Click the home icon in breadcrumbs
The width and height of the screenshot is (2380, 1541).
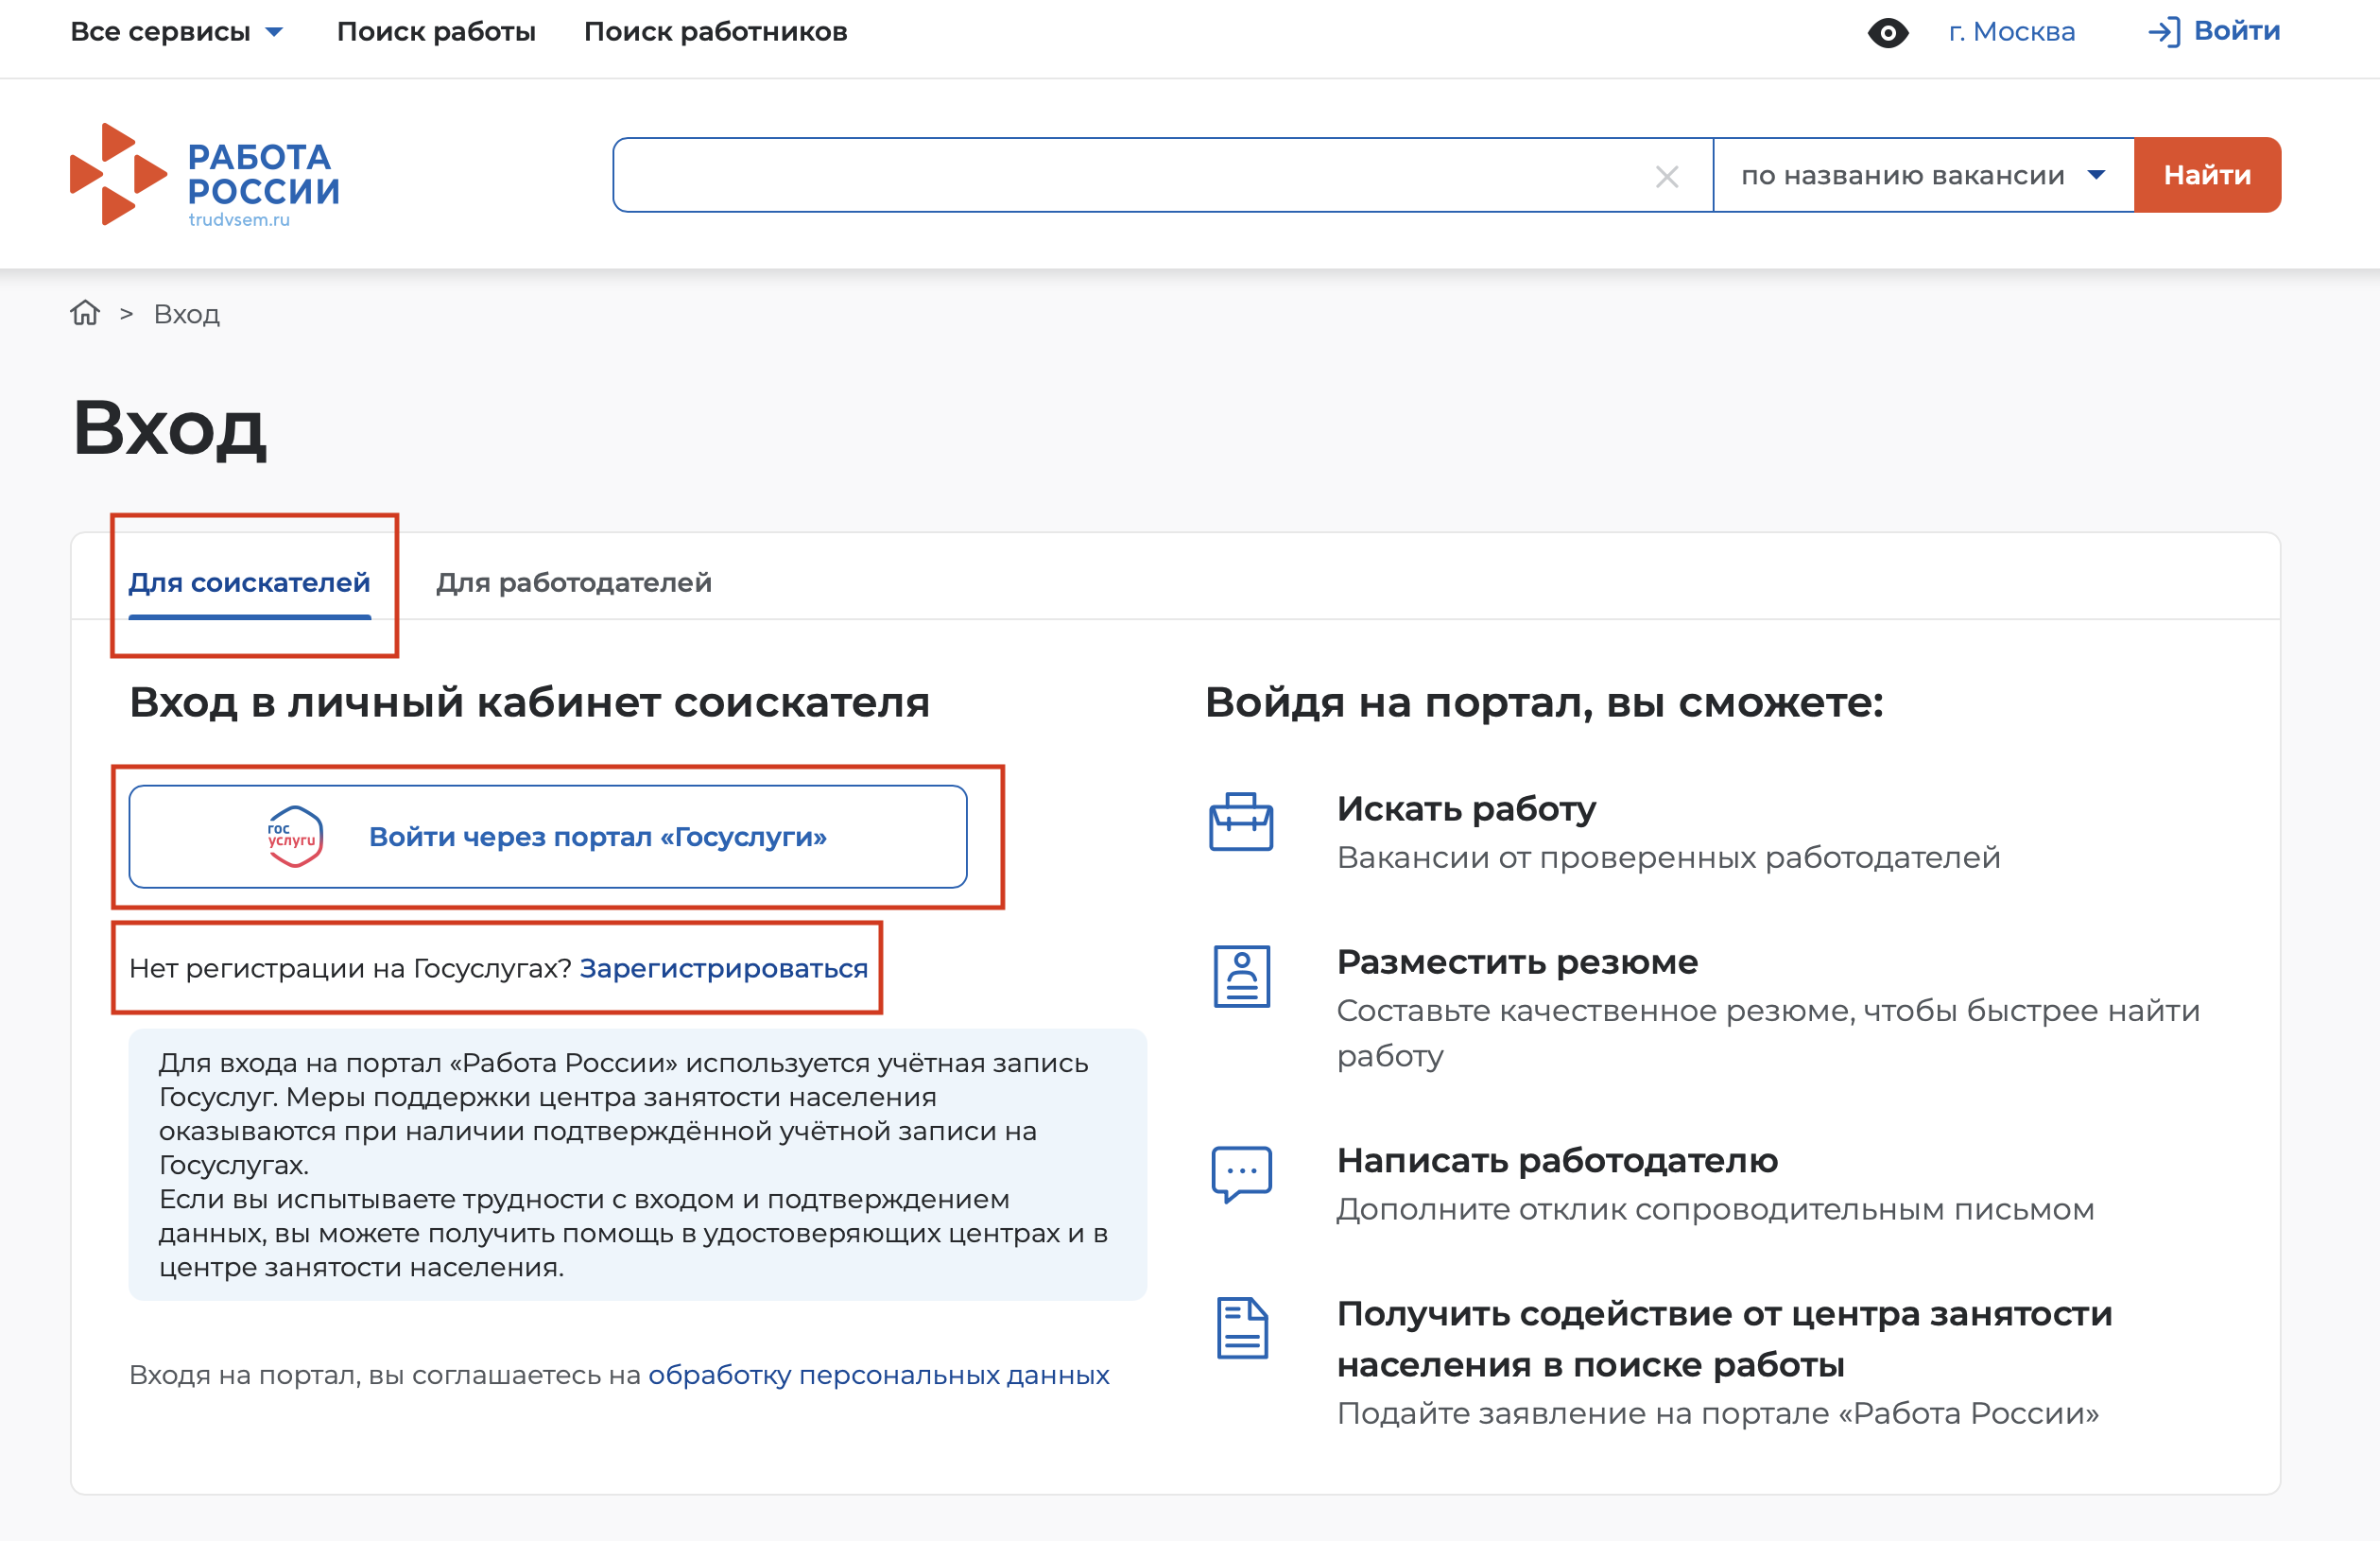pyautogui.click(x=85, y=313)
